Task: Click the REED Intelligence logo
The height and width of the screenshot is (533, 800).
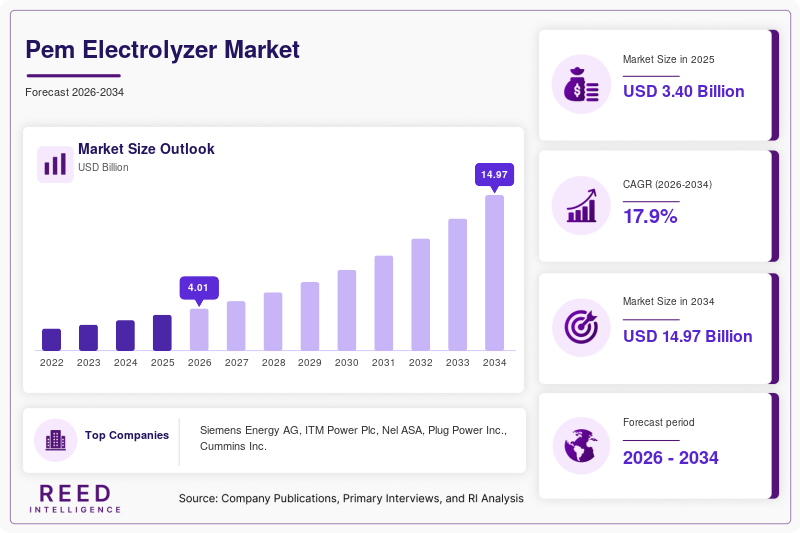Action: point(75,498)
